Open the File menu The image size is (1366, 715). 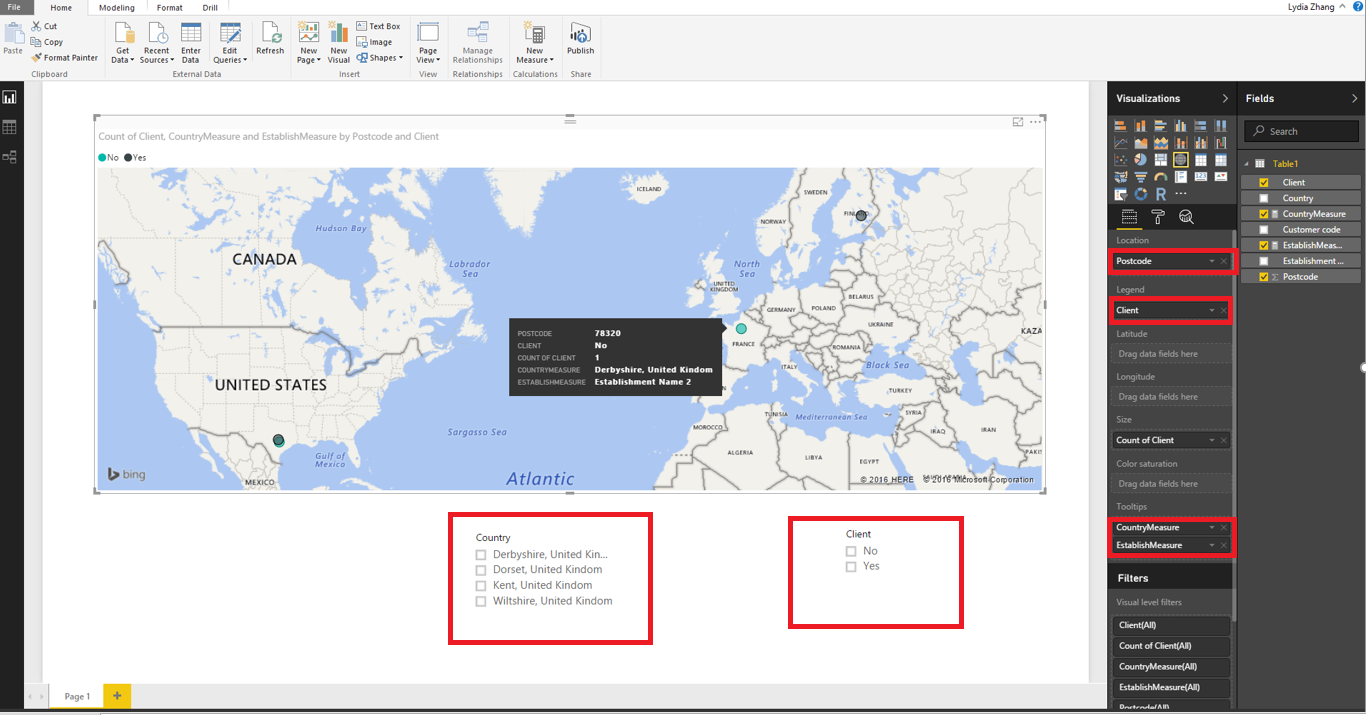14,7
